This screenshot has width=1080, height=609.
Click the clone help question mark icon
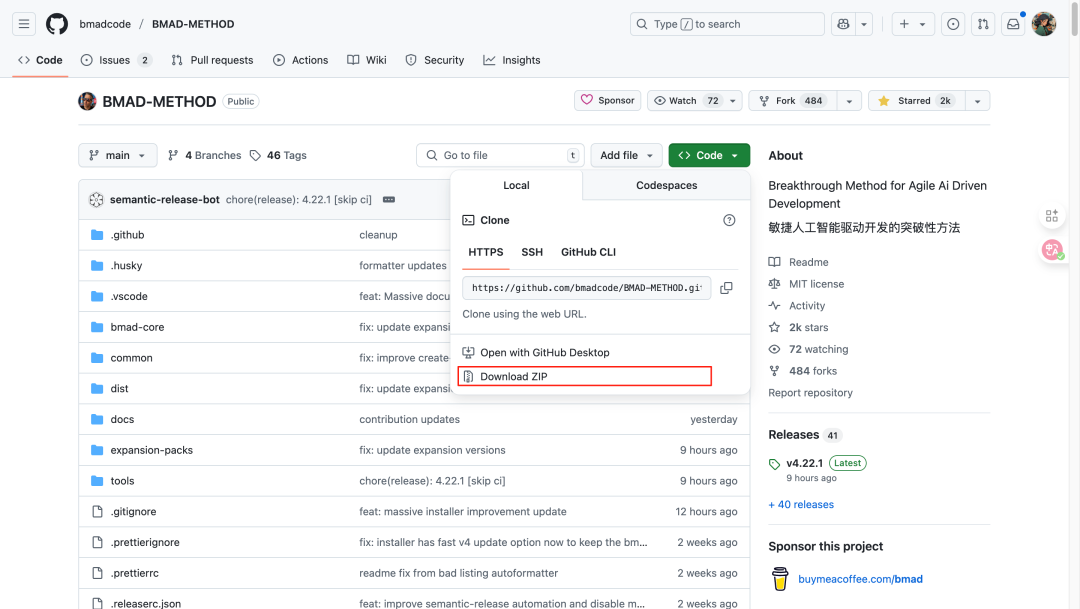[x=729, y=220]
